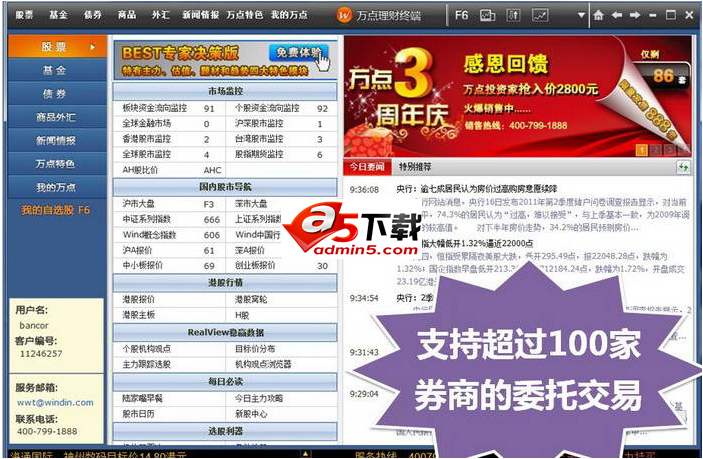Collapse the 国内股市导航 section header

tap(225, 187)
